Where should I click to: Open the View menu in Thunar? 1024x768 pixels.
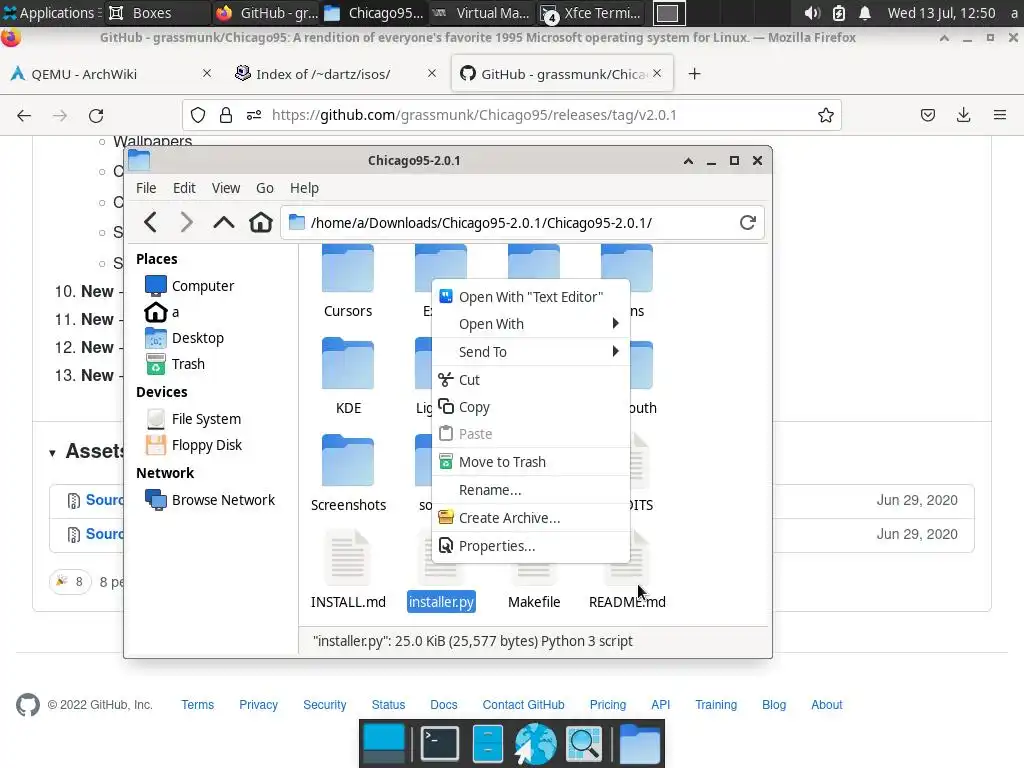[225, 188]
